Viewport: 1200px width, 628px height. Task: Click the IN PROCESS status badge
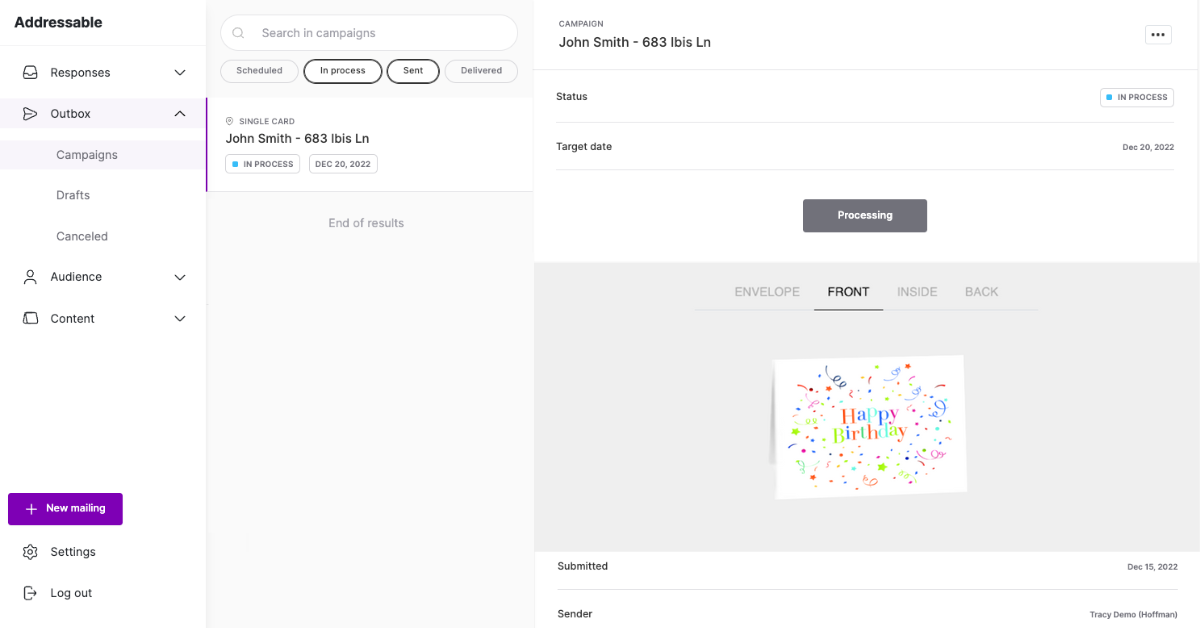pos(1136,97)
